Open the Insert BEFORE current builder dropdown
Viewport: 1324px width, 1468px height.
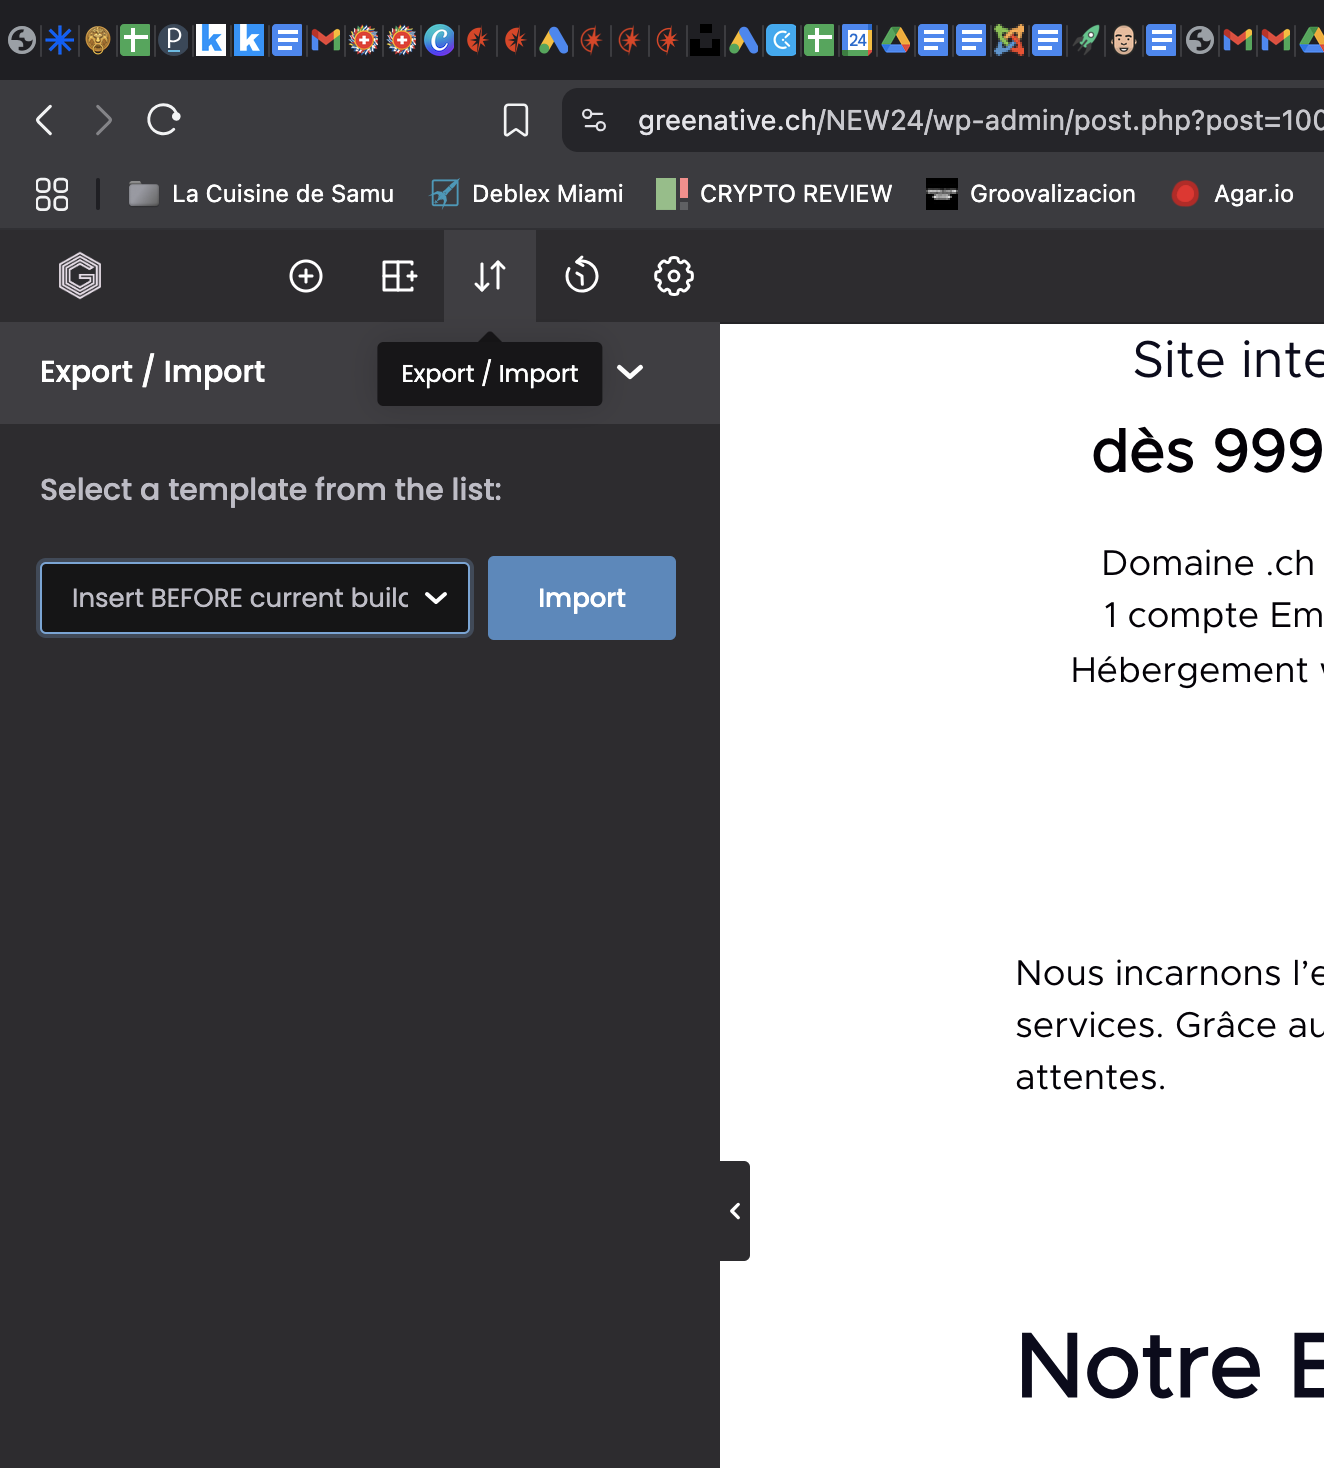[255, 598]
